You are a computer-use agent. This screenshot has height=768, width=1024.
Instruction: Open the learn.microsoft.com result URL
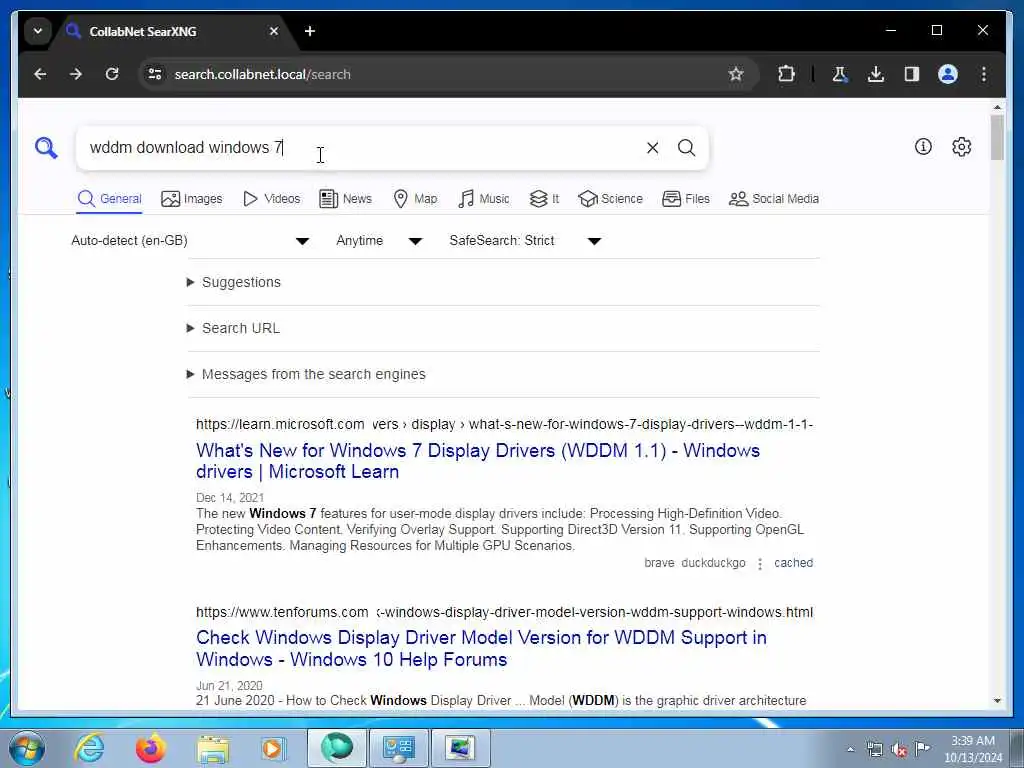pyautogui.click(x=504, y=424)
